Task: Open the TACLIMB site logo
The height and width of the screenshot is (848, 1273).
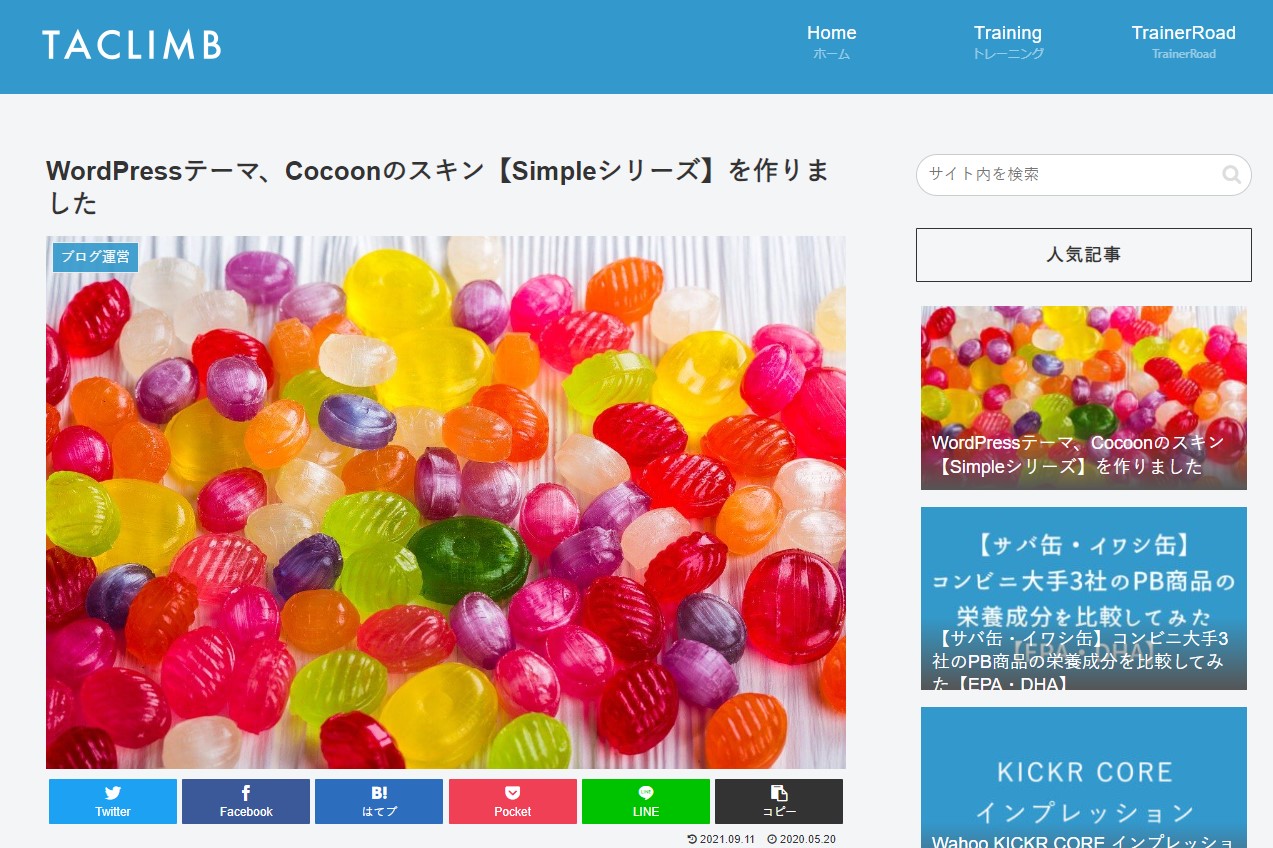Action: [x=131, y=45]
